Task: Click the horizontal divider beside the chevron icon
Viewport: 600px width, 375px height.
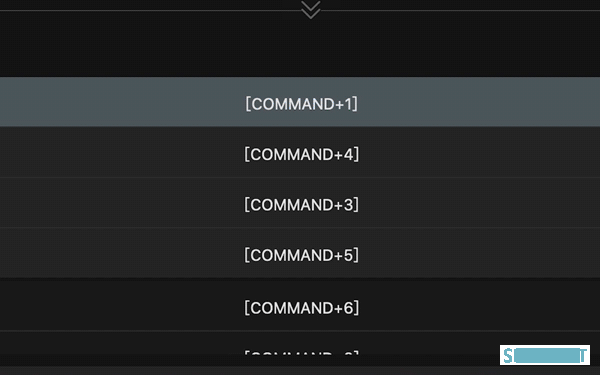Action: tap(149, 11)
